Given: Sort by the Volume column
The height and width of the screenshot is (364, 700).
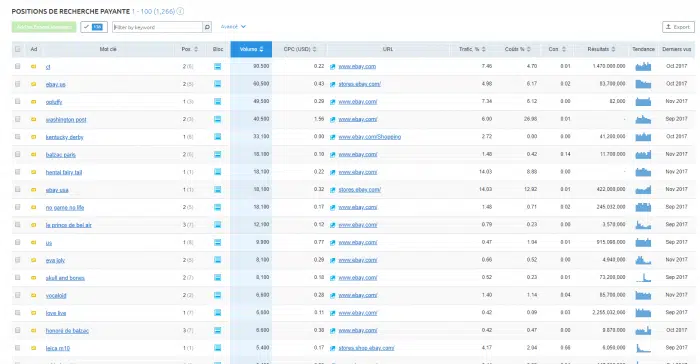Looking at the screenshot, I should coord(251,49).
